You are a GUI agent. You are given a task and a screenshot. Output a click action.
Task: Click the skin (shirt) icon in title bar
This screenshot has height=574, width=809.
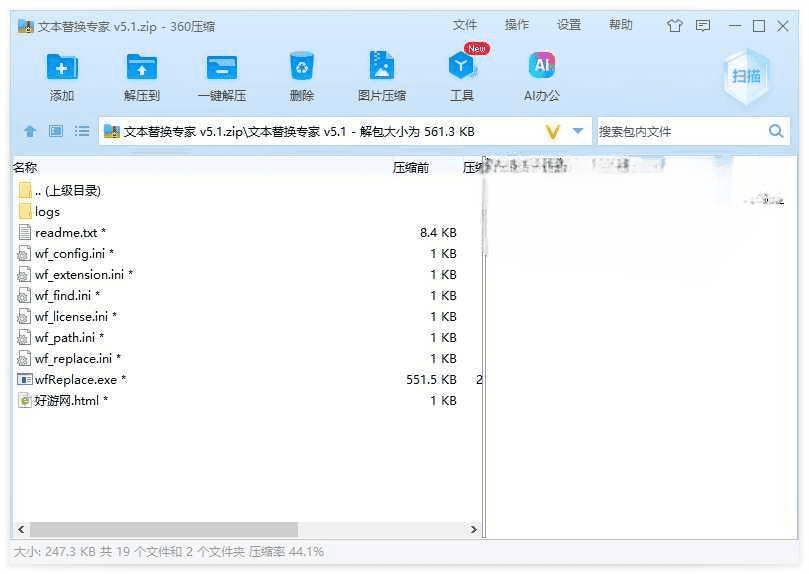[674, 26]
